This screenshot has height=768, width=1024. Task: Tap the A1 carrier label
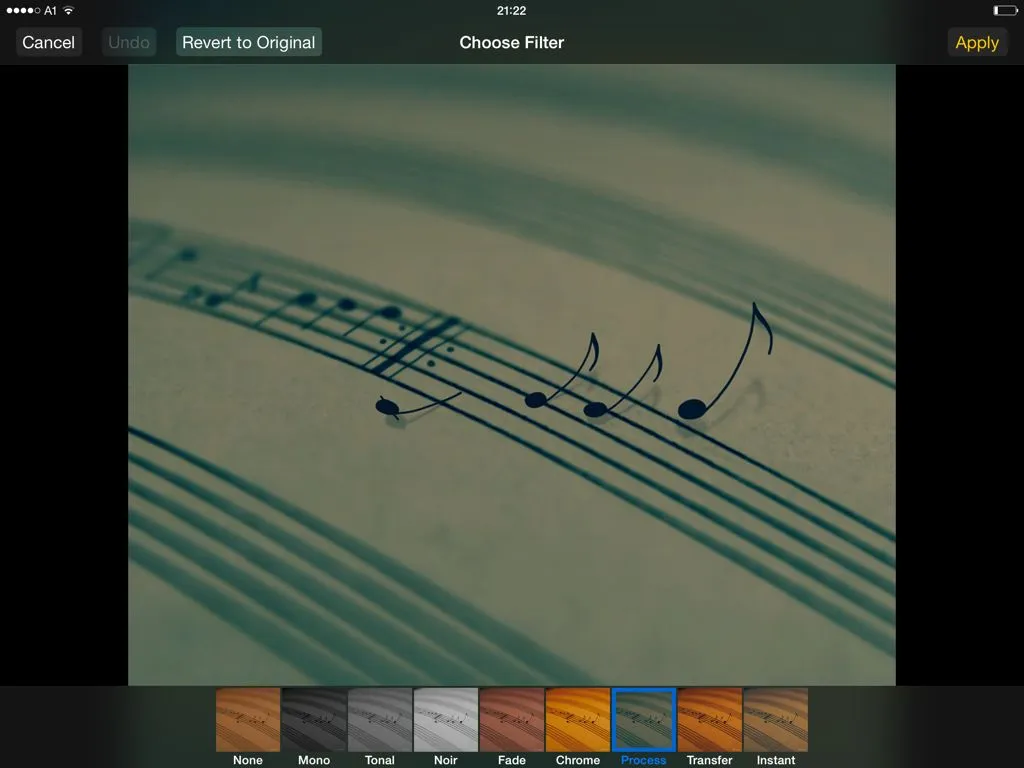pyautogui.click(x=50, y=11)
